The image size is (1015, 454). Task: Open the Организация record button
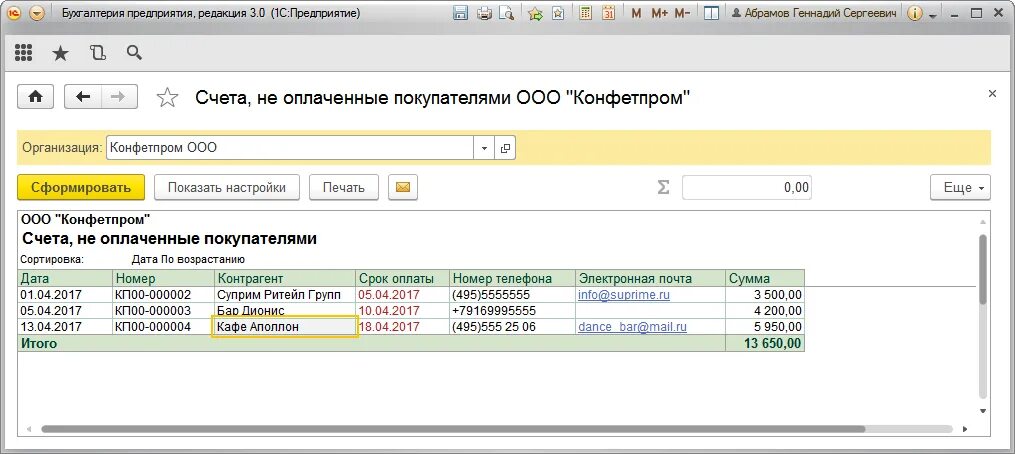505,148
